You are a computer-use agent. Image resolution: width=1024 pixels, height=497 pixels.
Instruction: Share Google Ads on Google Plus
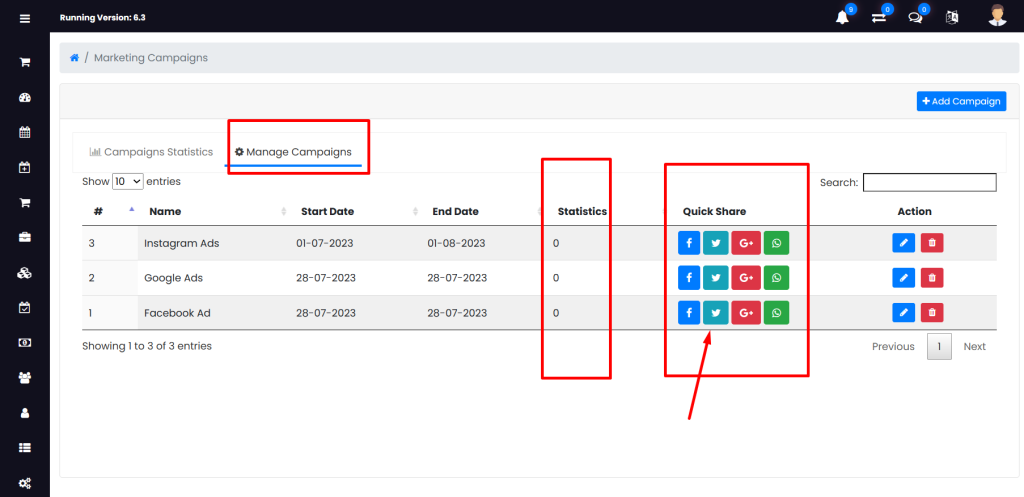click(x=746, y=278)
